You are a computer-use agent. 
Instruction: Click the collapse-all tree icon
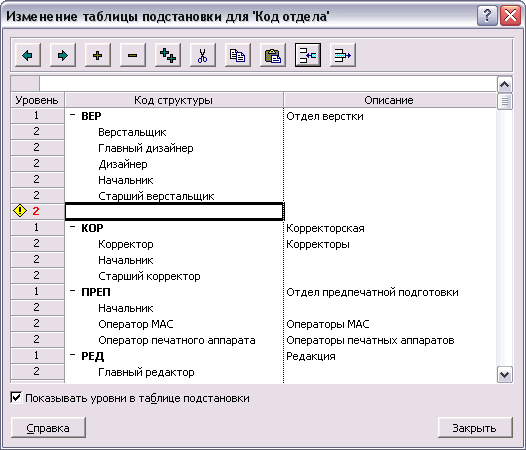[x=308, y=55]
